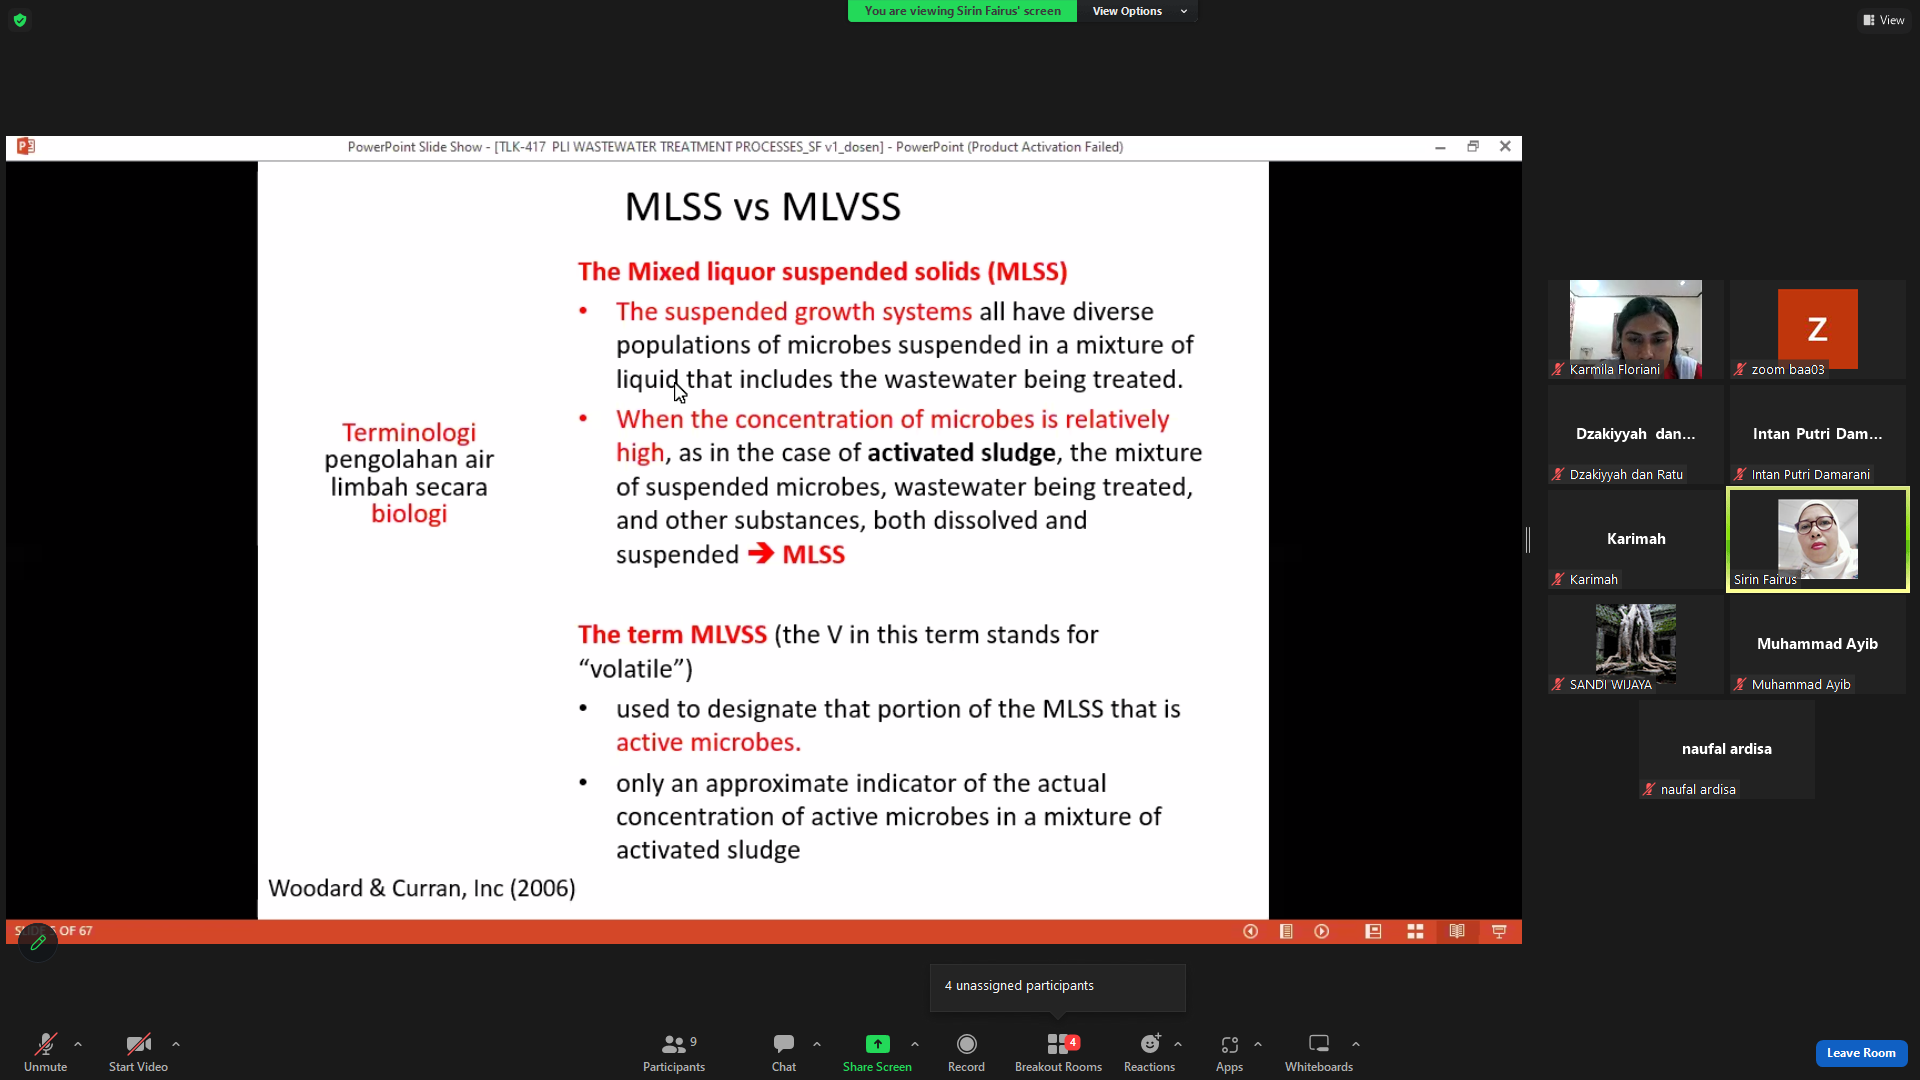
Task: Open the Participants panel
Action: tap(674, 1052)
